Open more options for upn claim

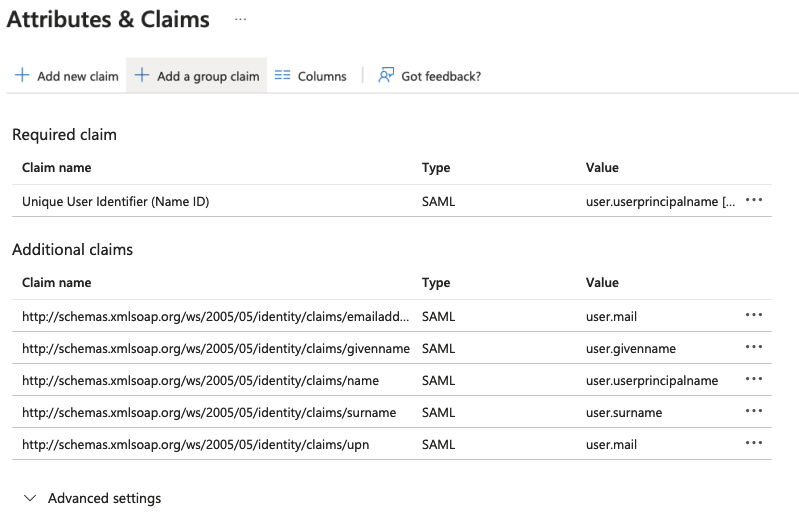[x=754, y=444]
